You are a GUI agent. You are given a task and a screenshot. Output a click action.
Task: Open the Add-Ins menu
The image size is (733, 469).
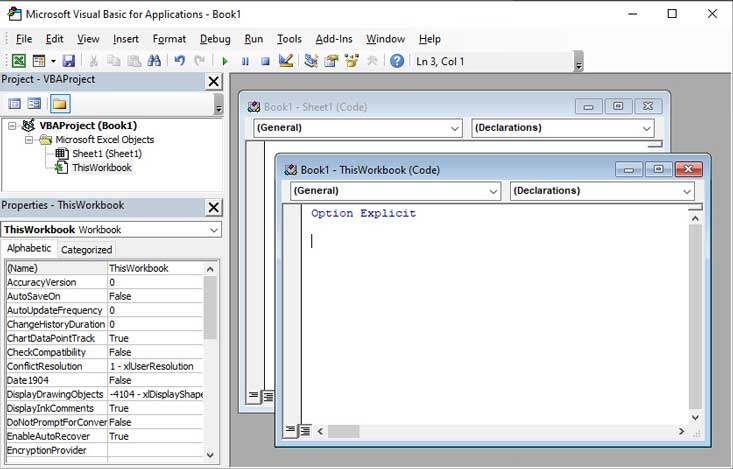pyautogui.click(x=334, y=39)
